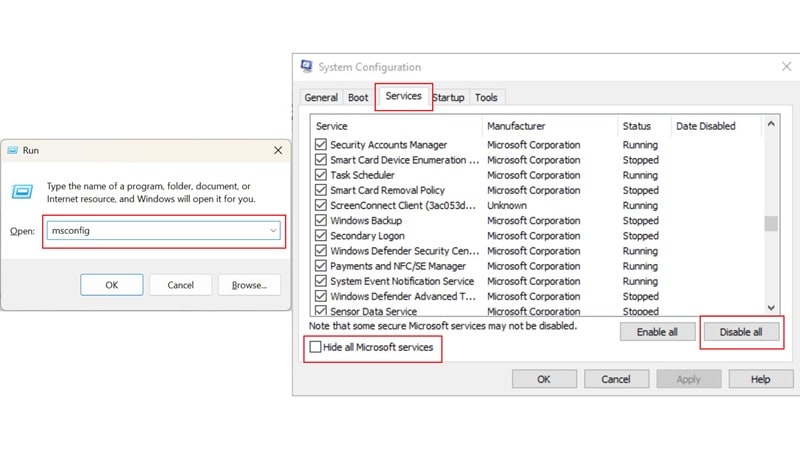Click the services list scroll up arrow
Image resolution: width=800 pixels, height=450 pixels.
[771, 124]
